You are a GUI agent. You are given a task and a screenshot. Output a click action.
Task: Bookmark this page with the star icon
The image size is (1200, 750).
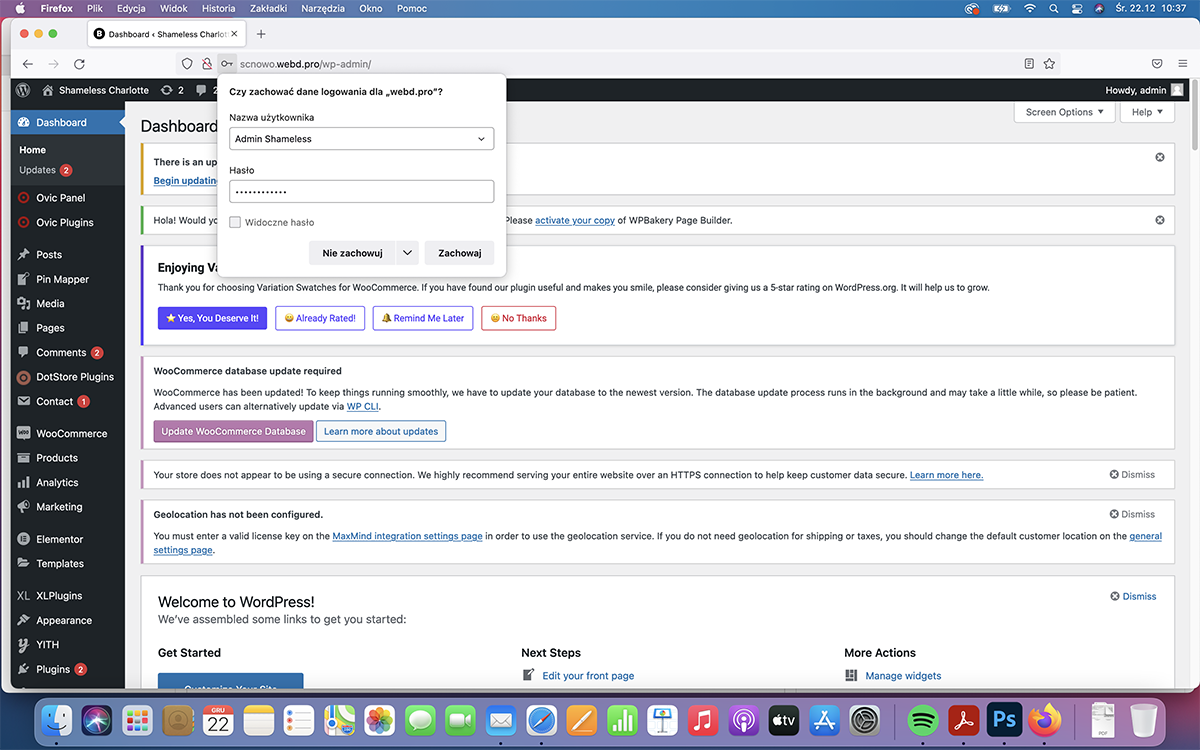(1049, 63)
